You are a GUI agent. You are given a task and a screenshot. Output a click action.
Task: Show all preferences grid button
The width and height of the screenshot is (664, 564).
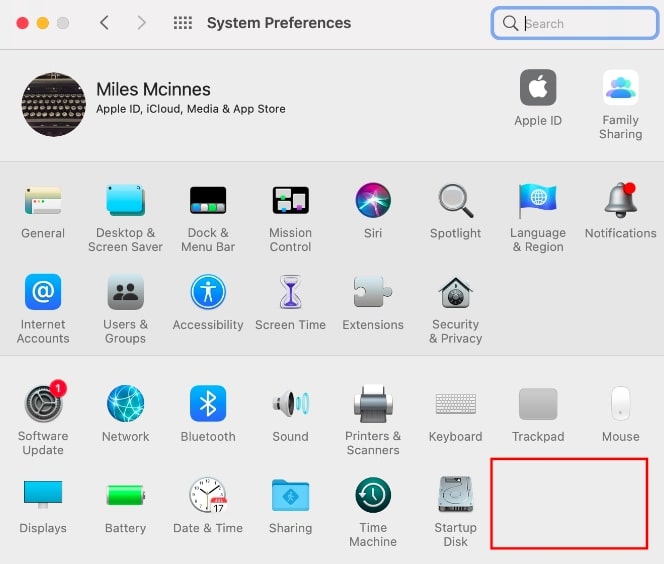[x=183, y=22]
